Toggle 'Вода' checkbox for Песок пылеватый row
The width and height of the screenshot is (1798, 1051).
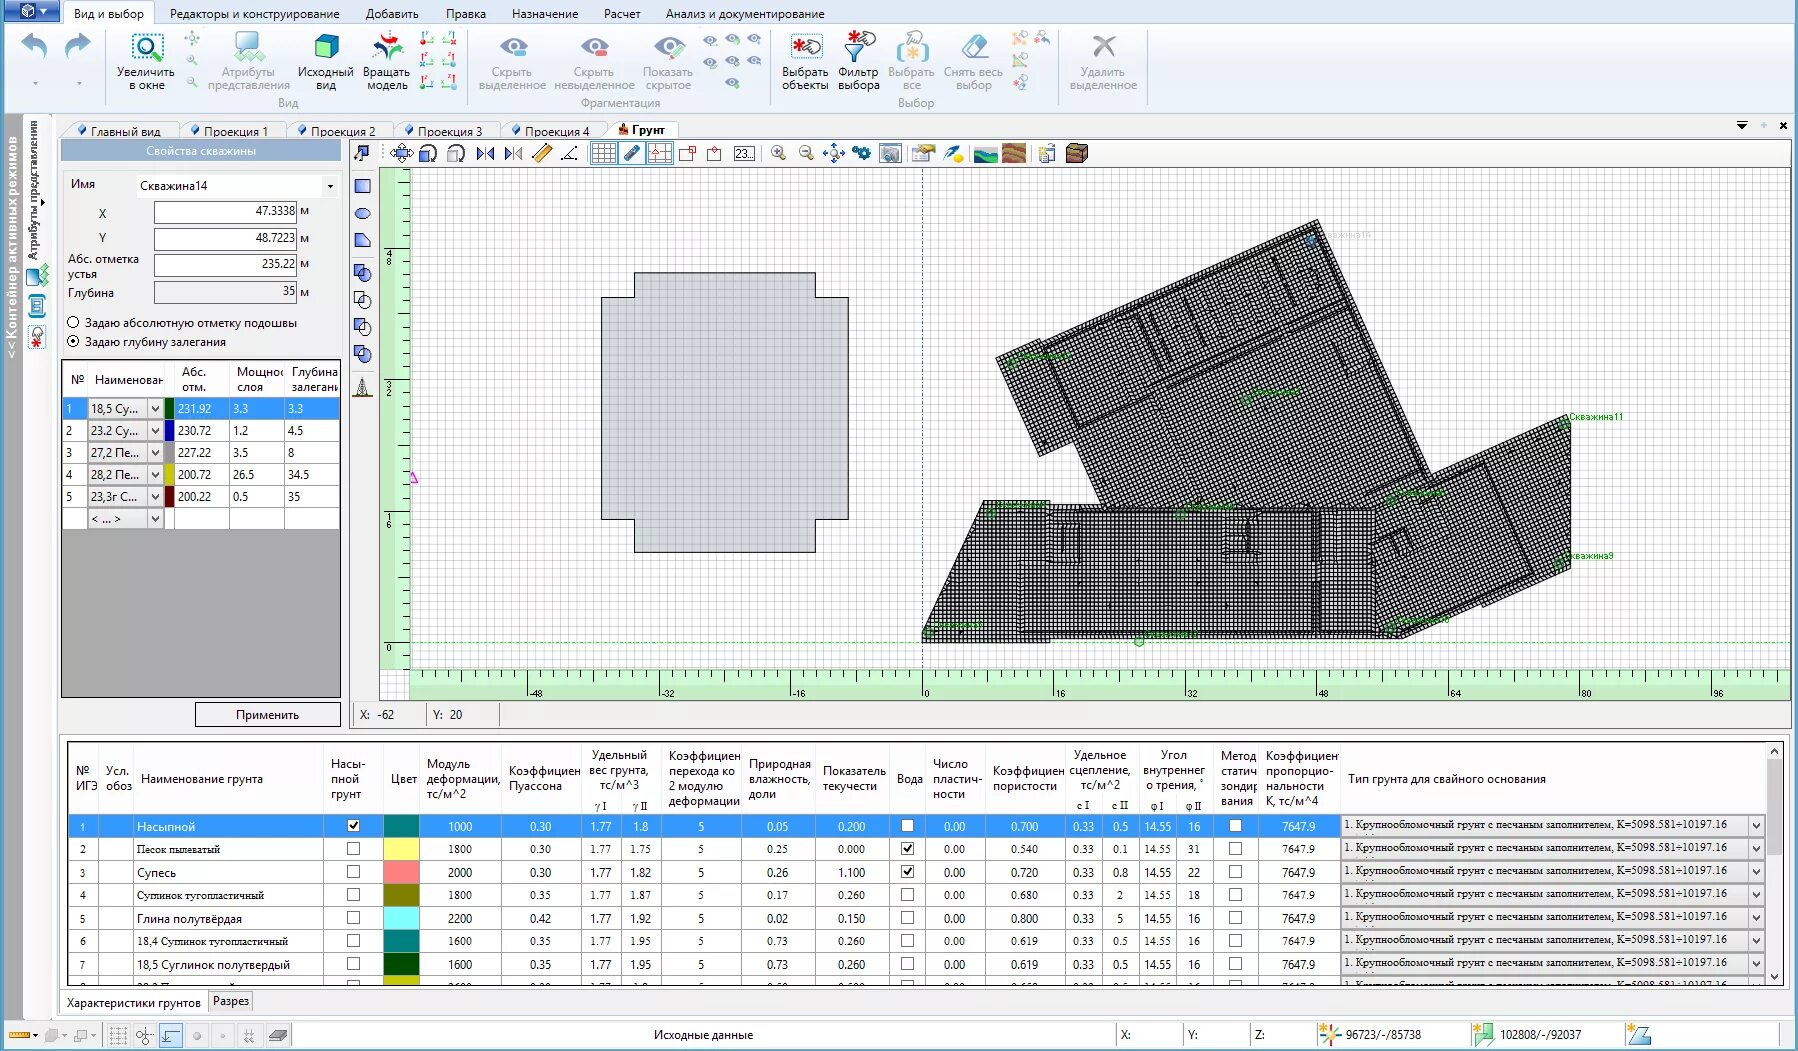[x=908, y=849]
